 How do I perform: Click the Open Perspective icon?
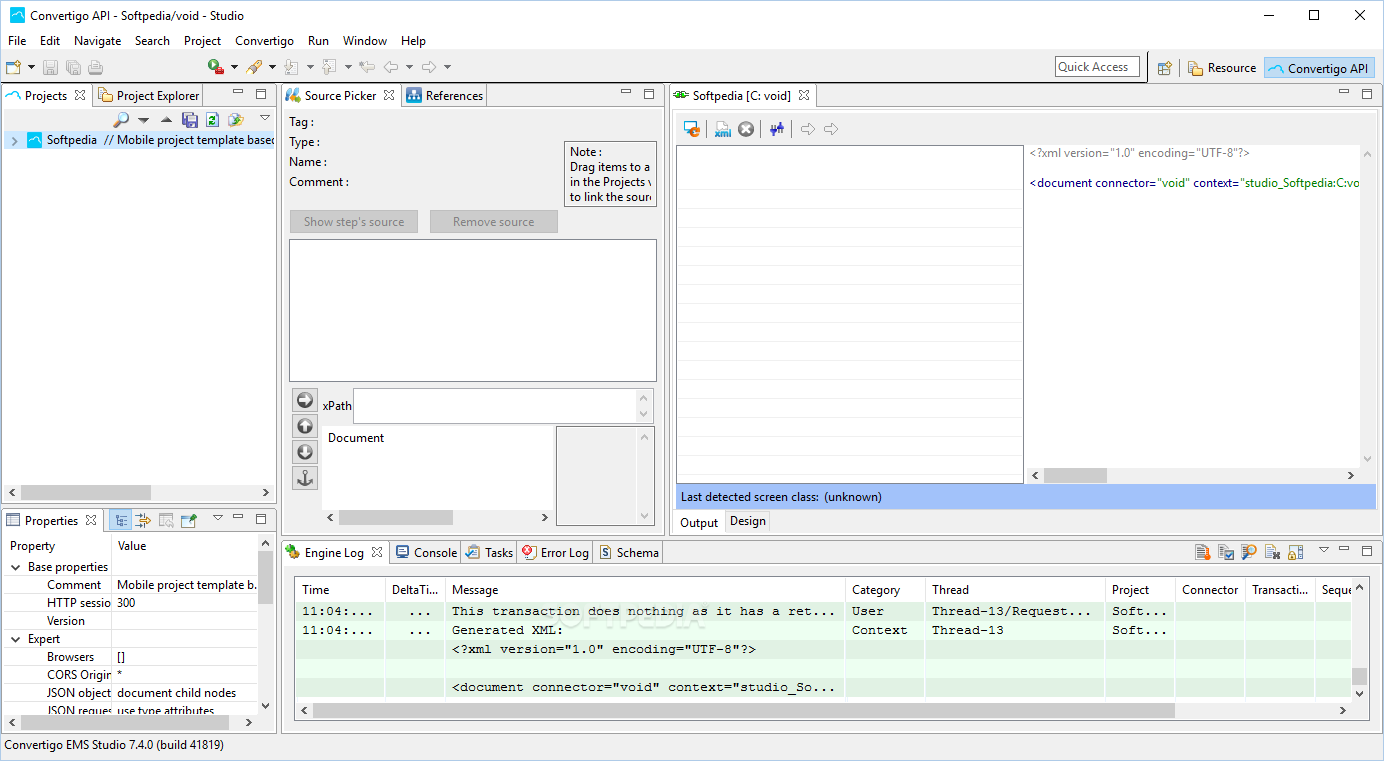(1165, 68)
